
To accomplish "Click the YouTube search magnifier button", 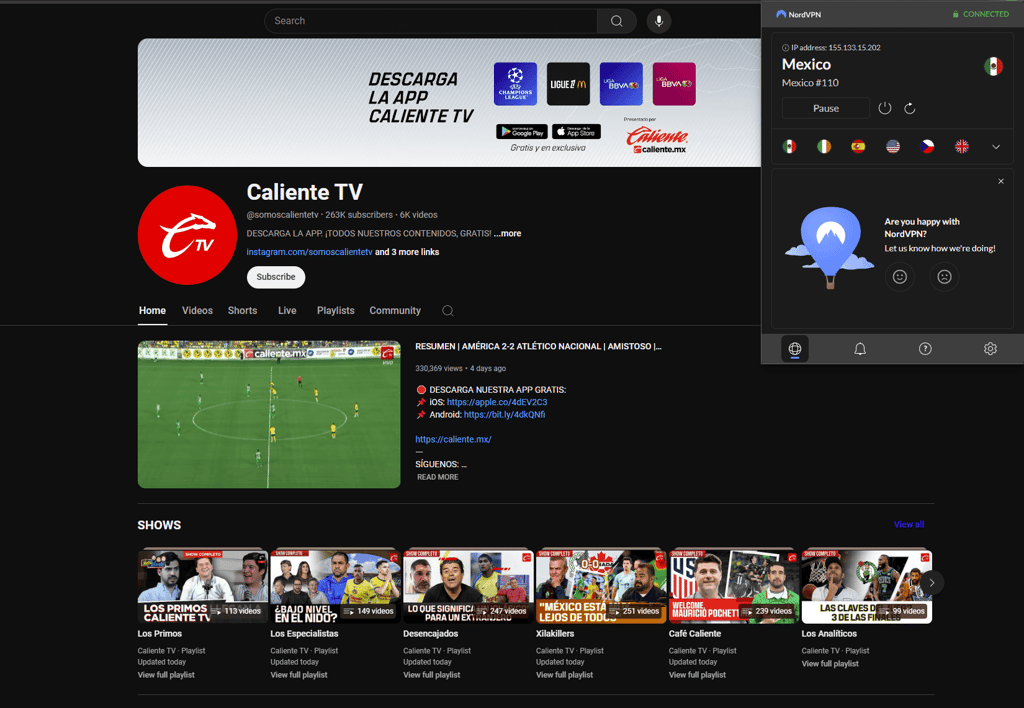I will point(616,21).
